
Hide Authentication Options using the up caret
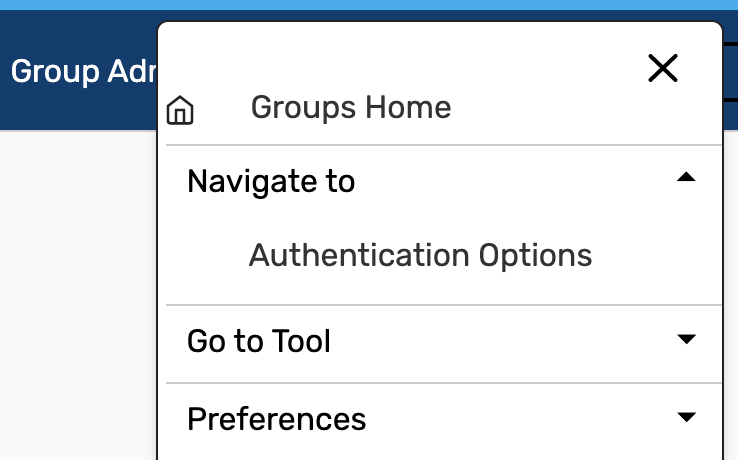tap(685, 178)
